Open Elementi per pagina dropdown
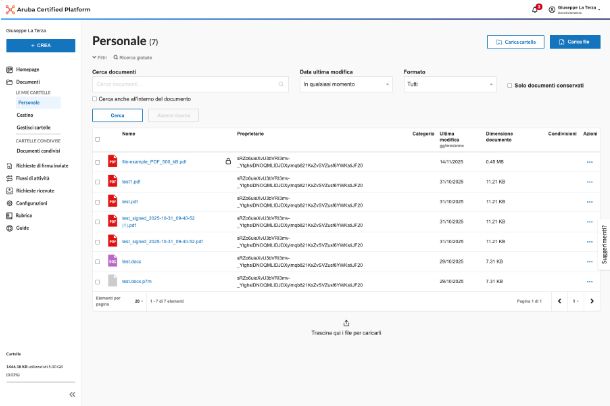 tap(138, 300)
